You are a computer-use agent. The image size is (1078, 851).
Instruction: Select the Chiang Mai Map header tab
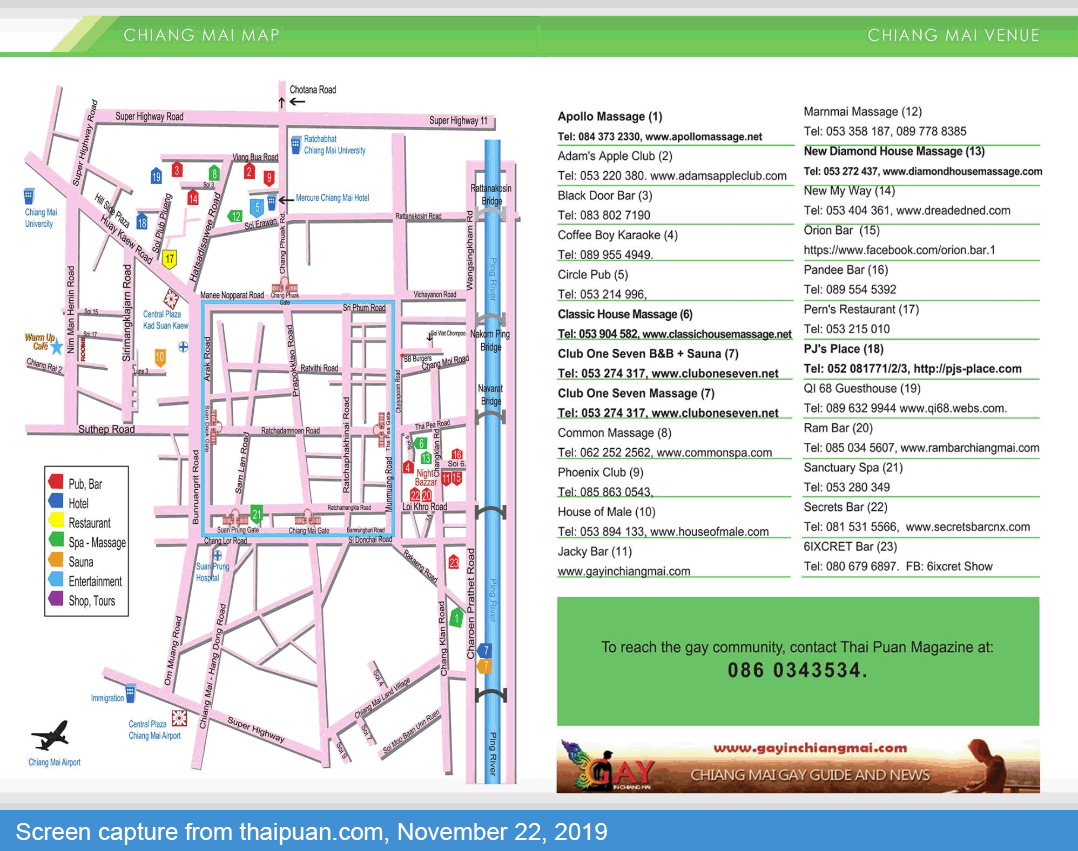pyautogui.click(x=201, y=36)
